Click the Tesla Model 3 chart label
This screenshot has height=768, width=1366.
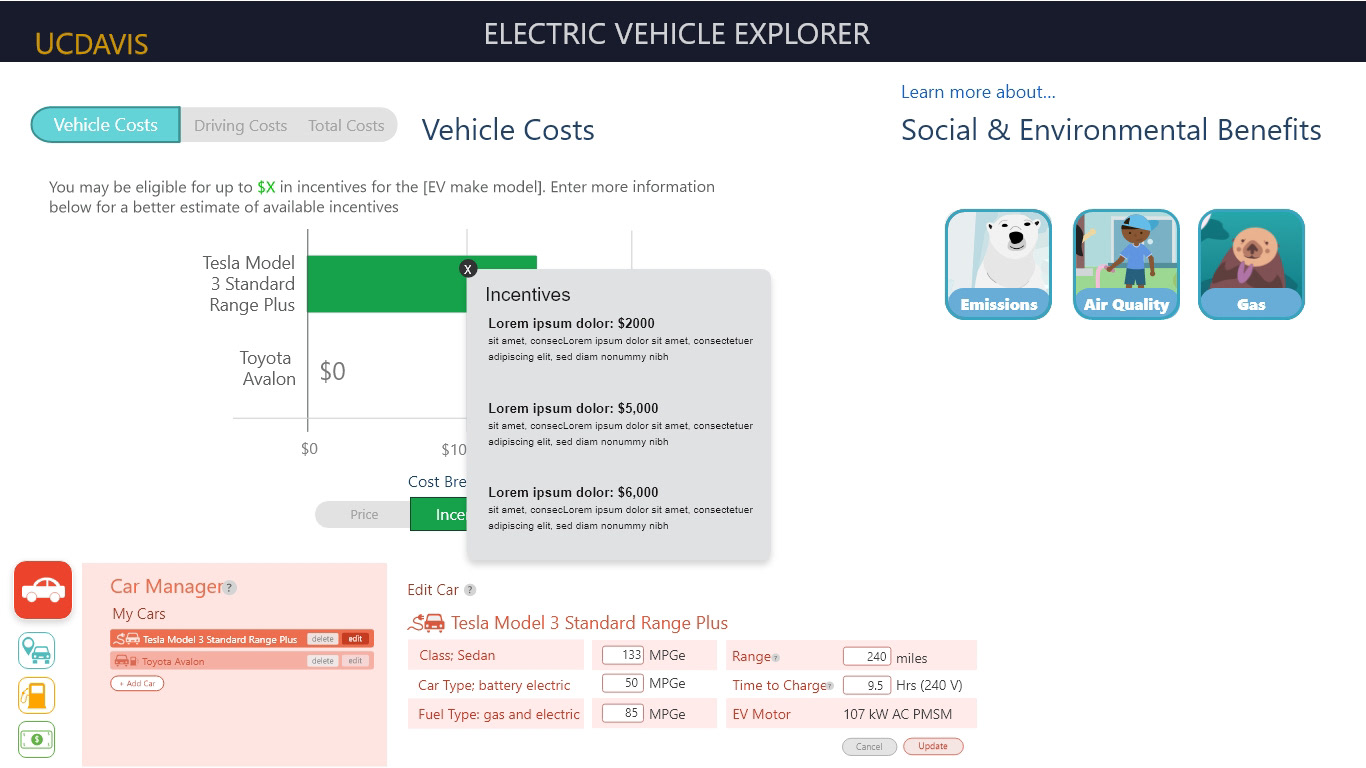(x=249, y=284)
